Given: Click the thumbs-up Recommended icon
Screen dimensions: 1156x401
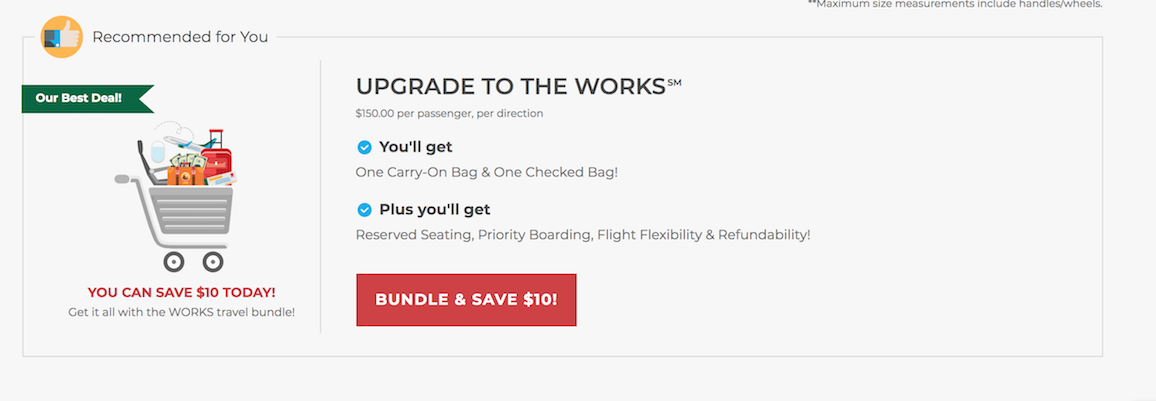Looking at the screenshot, I should point(61,37).
